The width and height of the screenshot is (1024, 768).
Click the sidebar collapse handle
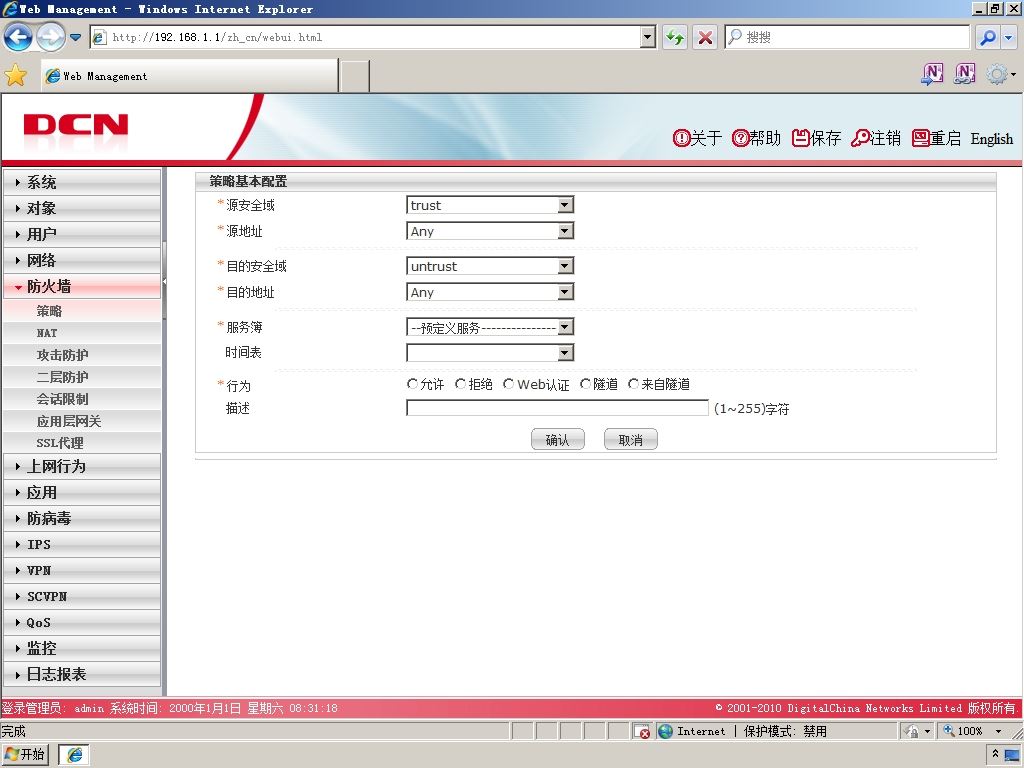164,281
